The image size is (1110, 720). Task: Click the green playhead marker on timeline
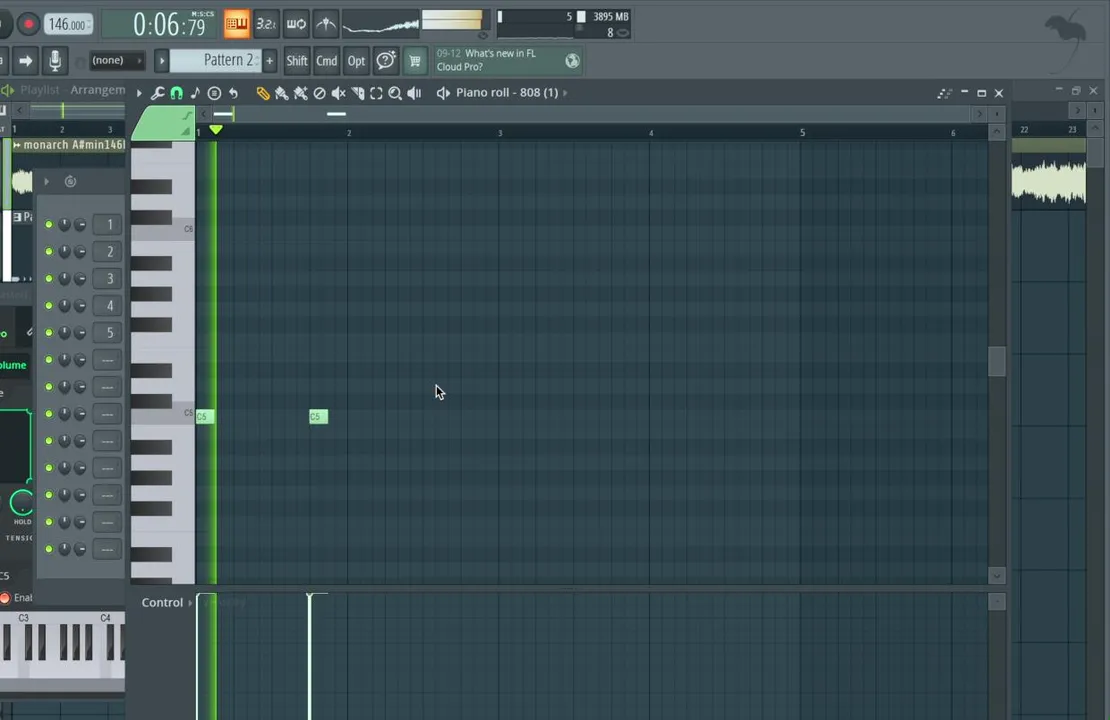(216, 130)
